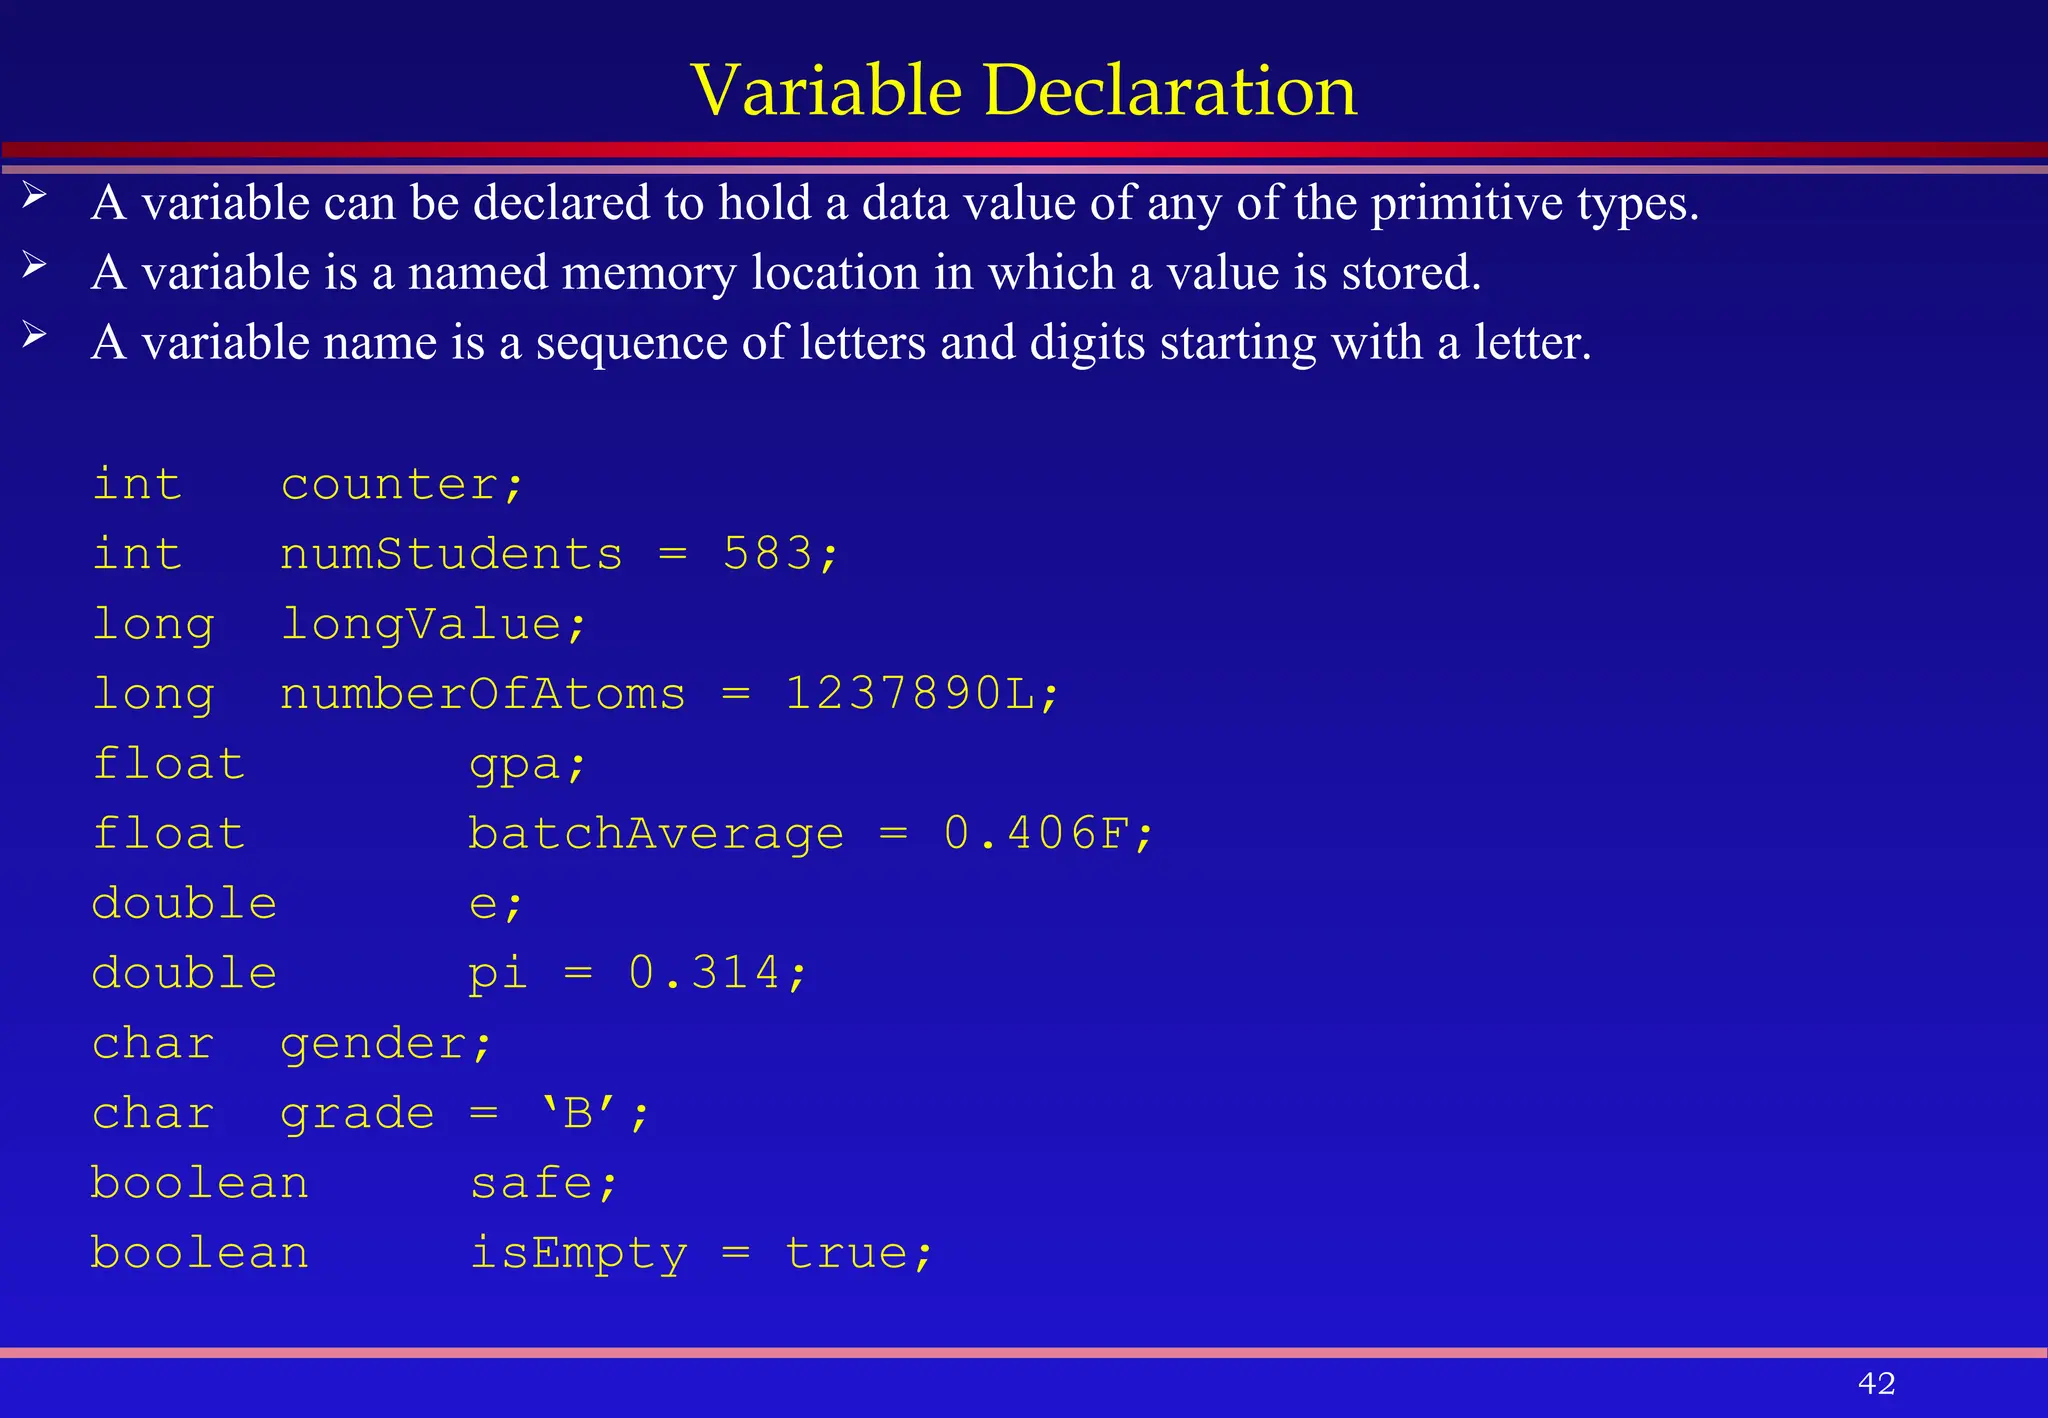Click the 'B' character literal
This screenshot has height=1418, width=2048.
[579, 1113]
